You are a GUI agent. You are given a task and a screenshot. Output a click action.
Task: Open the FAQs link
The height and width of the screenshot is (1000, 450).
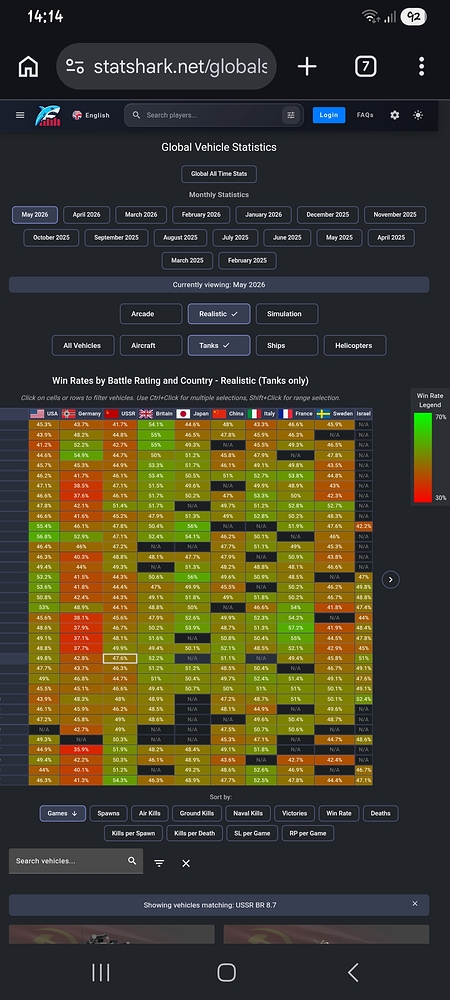[365, 115]
